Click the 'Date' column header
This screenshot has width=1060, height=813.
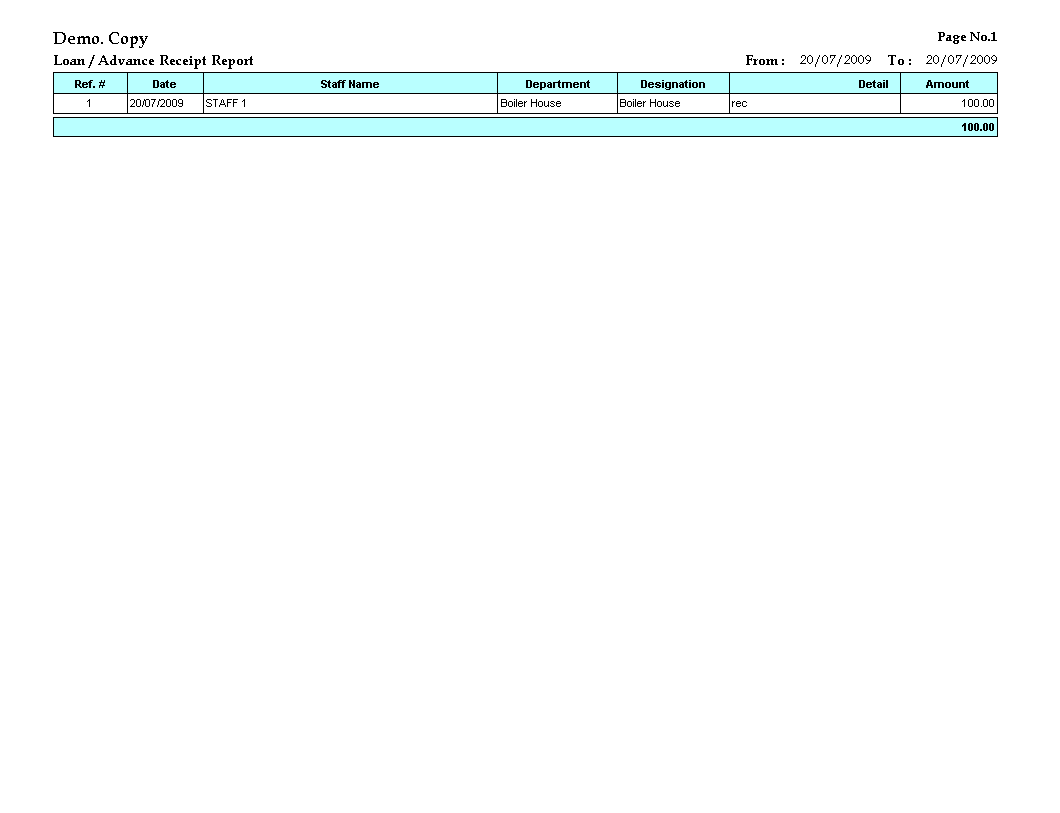tap(164, 84)
